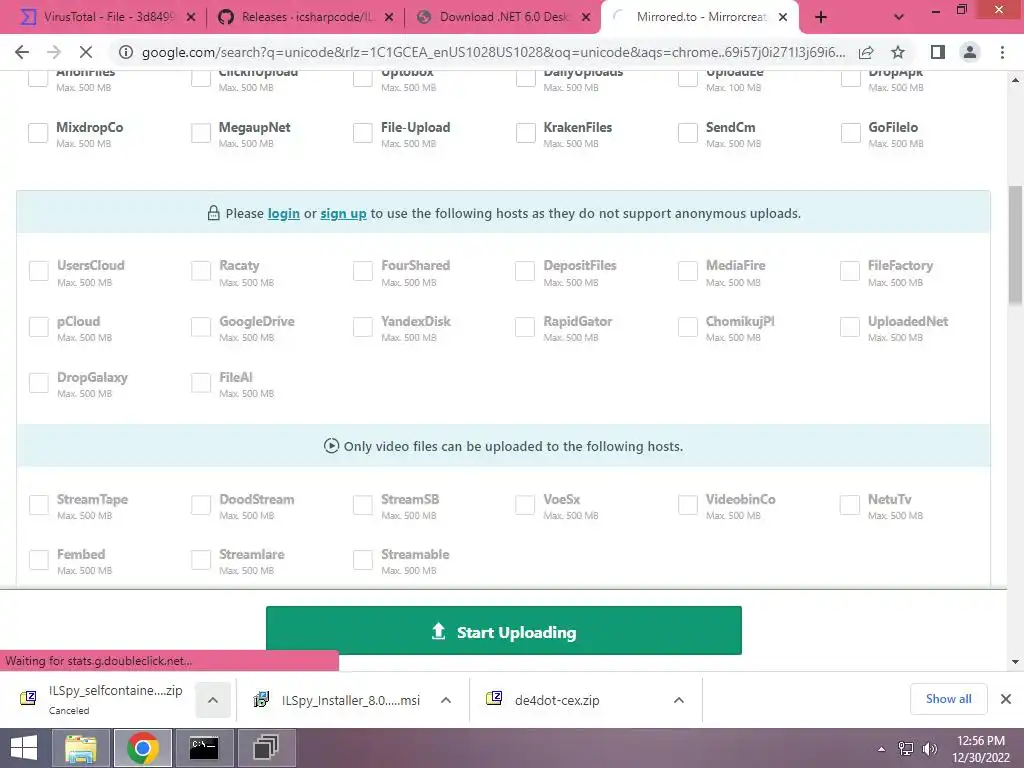Stop the page from loading
The height and width of the screenshot is (768, 1024).
tap(86, 52)
